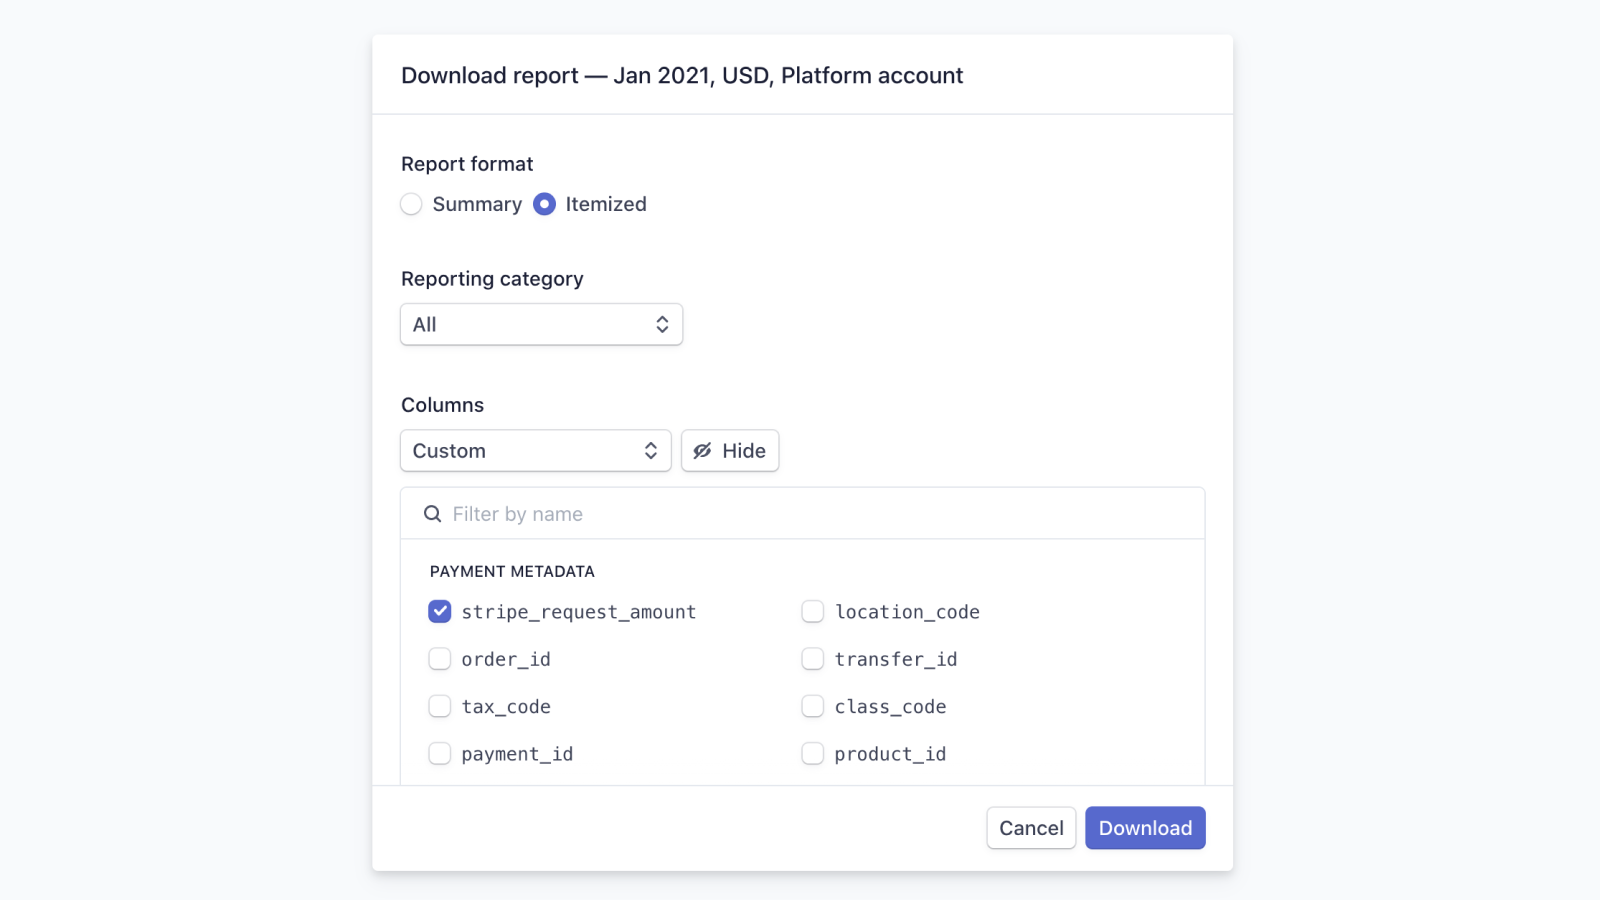Tick the class_code checkbox

813,706
